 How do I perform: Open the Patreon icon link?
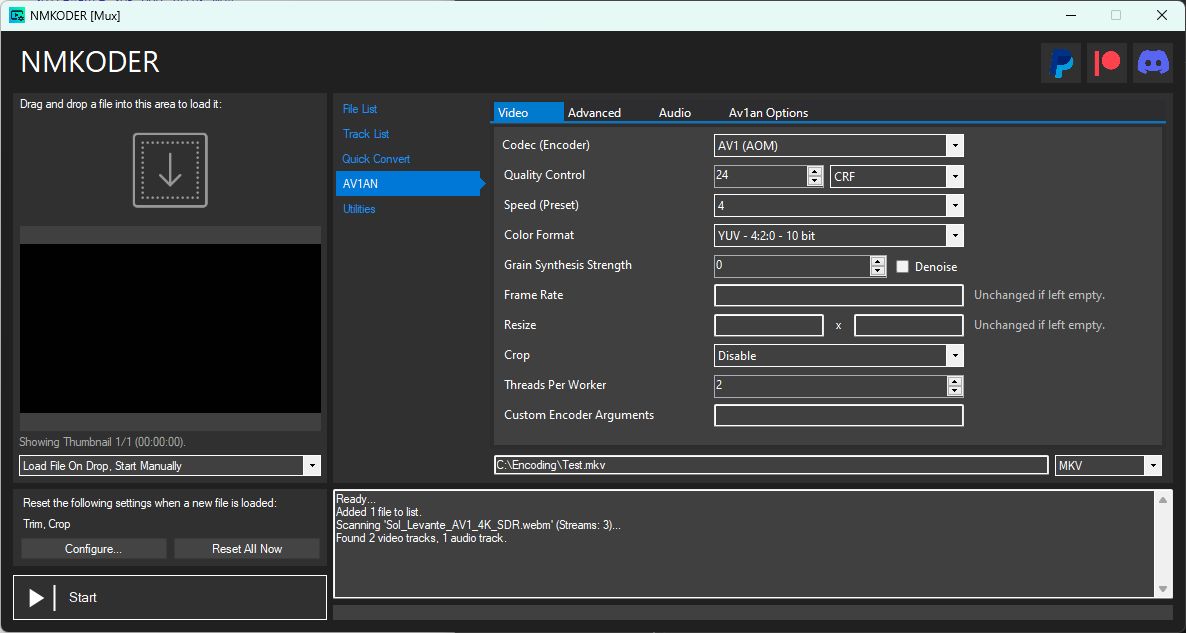[x=1107, y=63]
